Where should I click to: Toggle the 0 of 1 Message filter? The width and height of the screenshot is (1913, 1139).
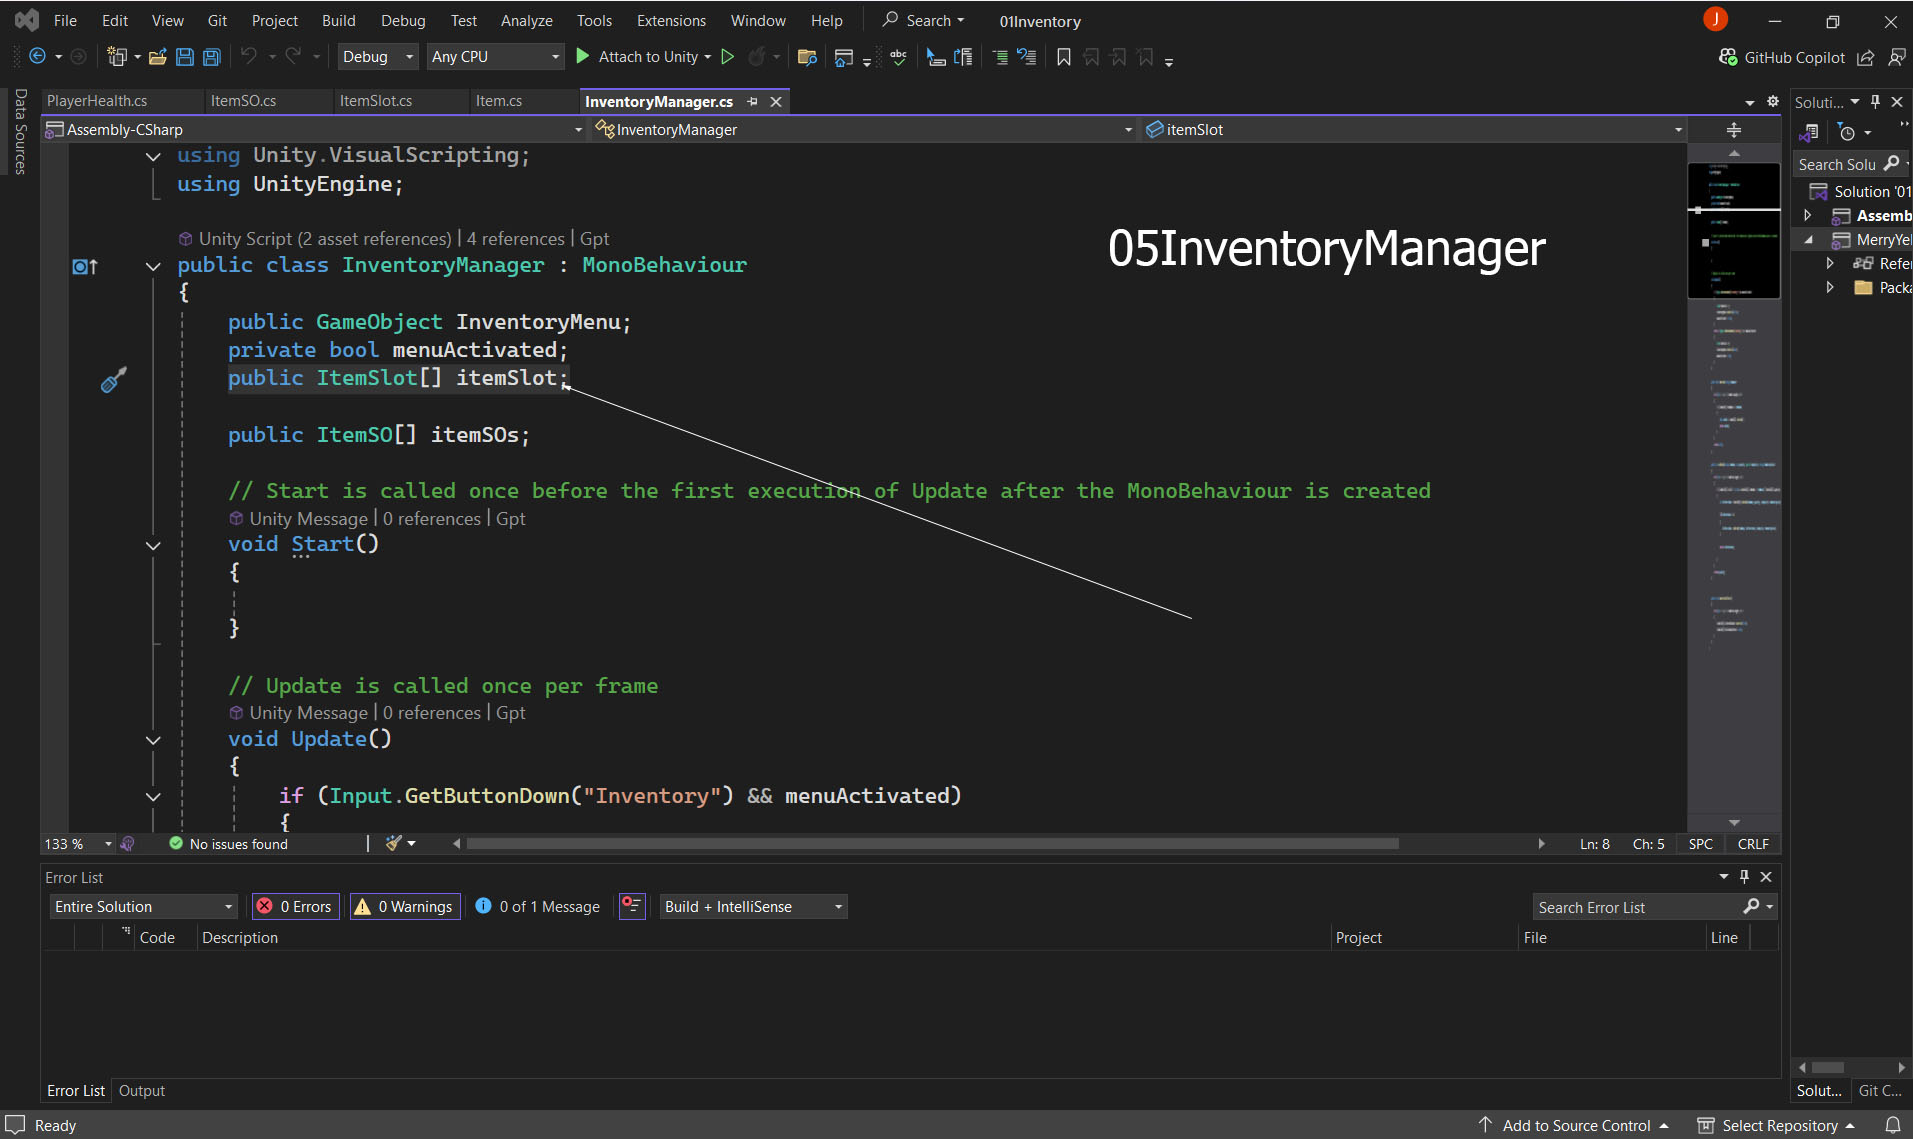pyautogui.click(x=538, y=906)
